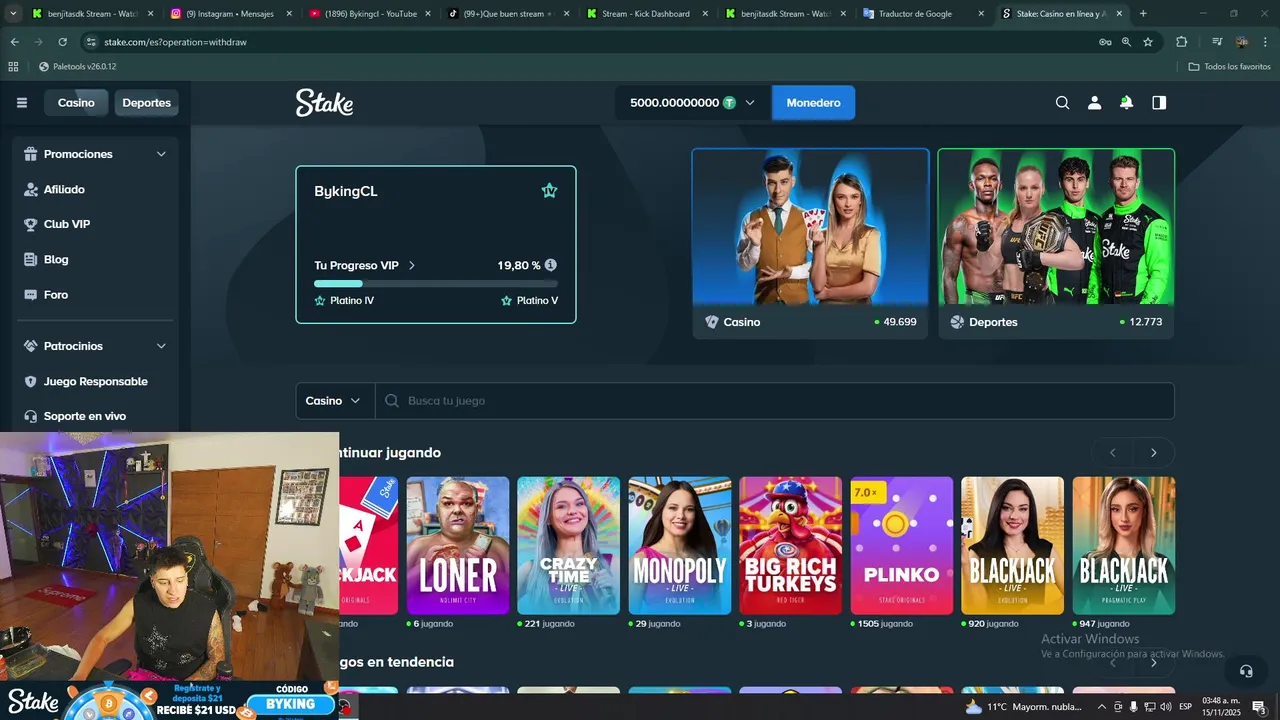Bookmark this page with star icon

click(x=1148, y=42)
